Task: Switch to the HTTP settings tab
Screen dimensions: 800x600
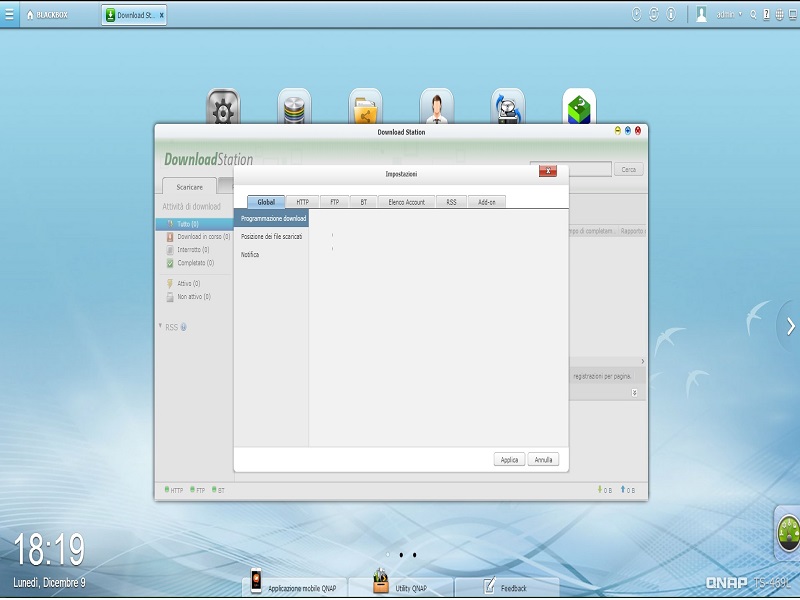Action: [x=302, y=202]
